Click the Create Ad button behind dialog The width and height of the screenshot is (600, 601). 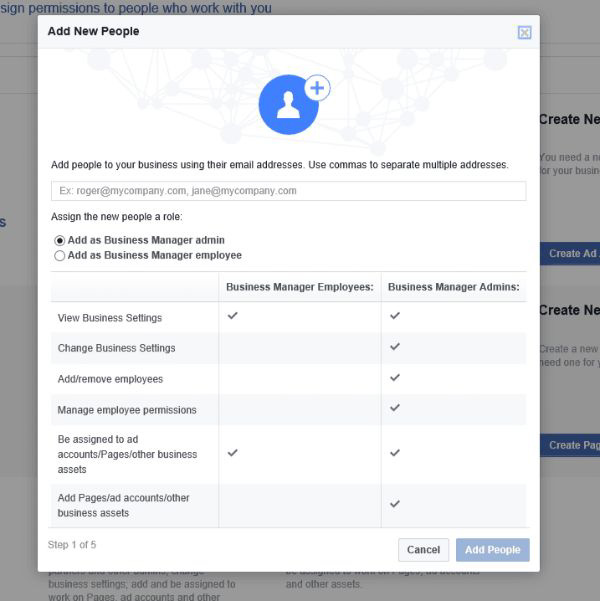[x=572, y=254]
